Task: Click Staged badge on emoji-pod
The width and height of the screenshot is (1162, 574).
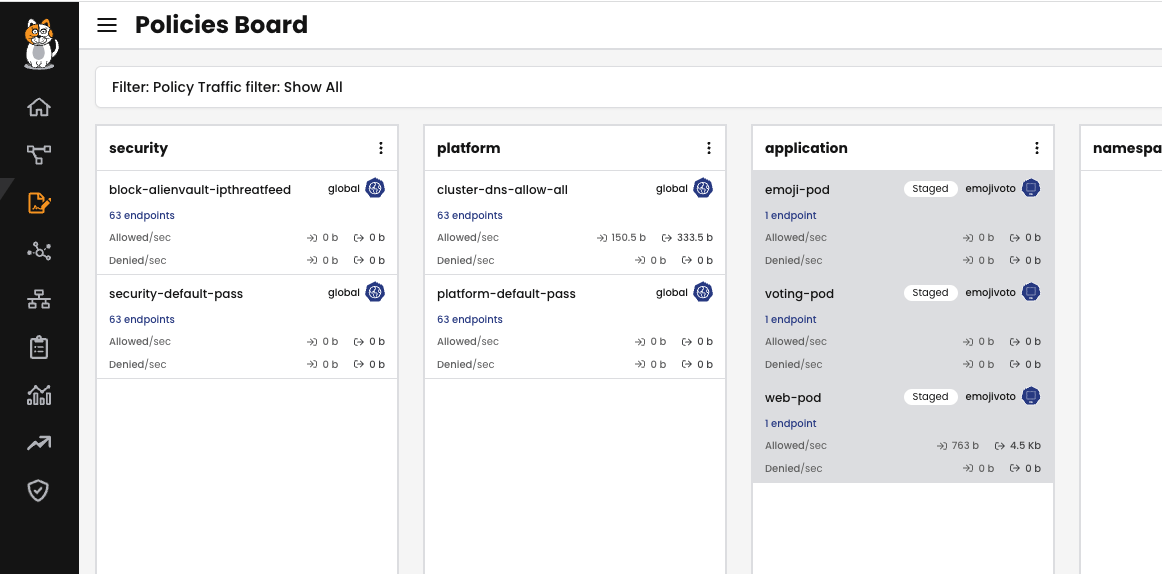Action: tap(931, 189)
